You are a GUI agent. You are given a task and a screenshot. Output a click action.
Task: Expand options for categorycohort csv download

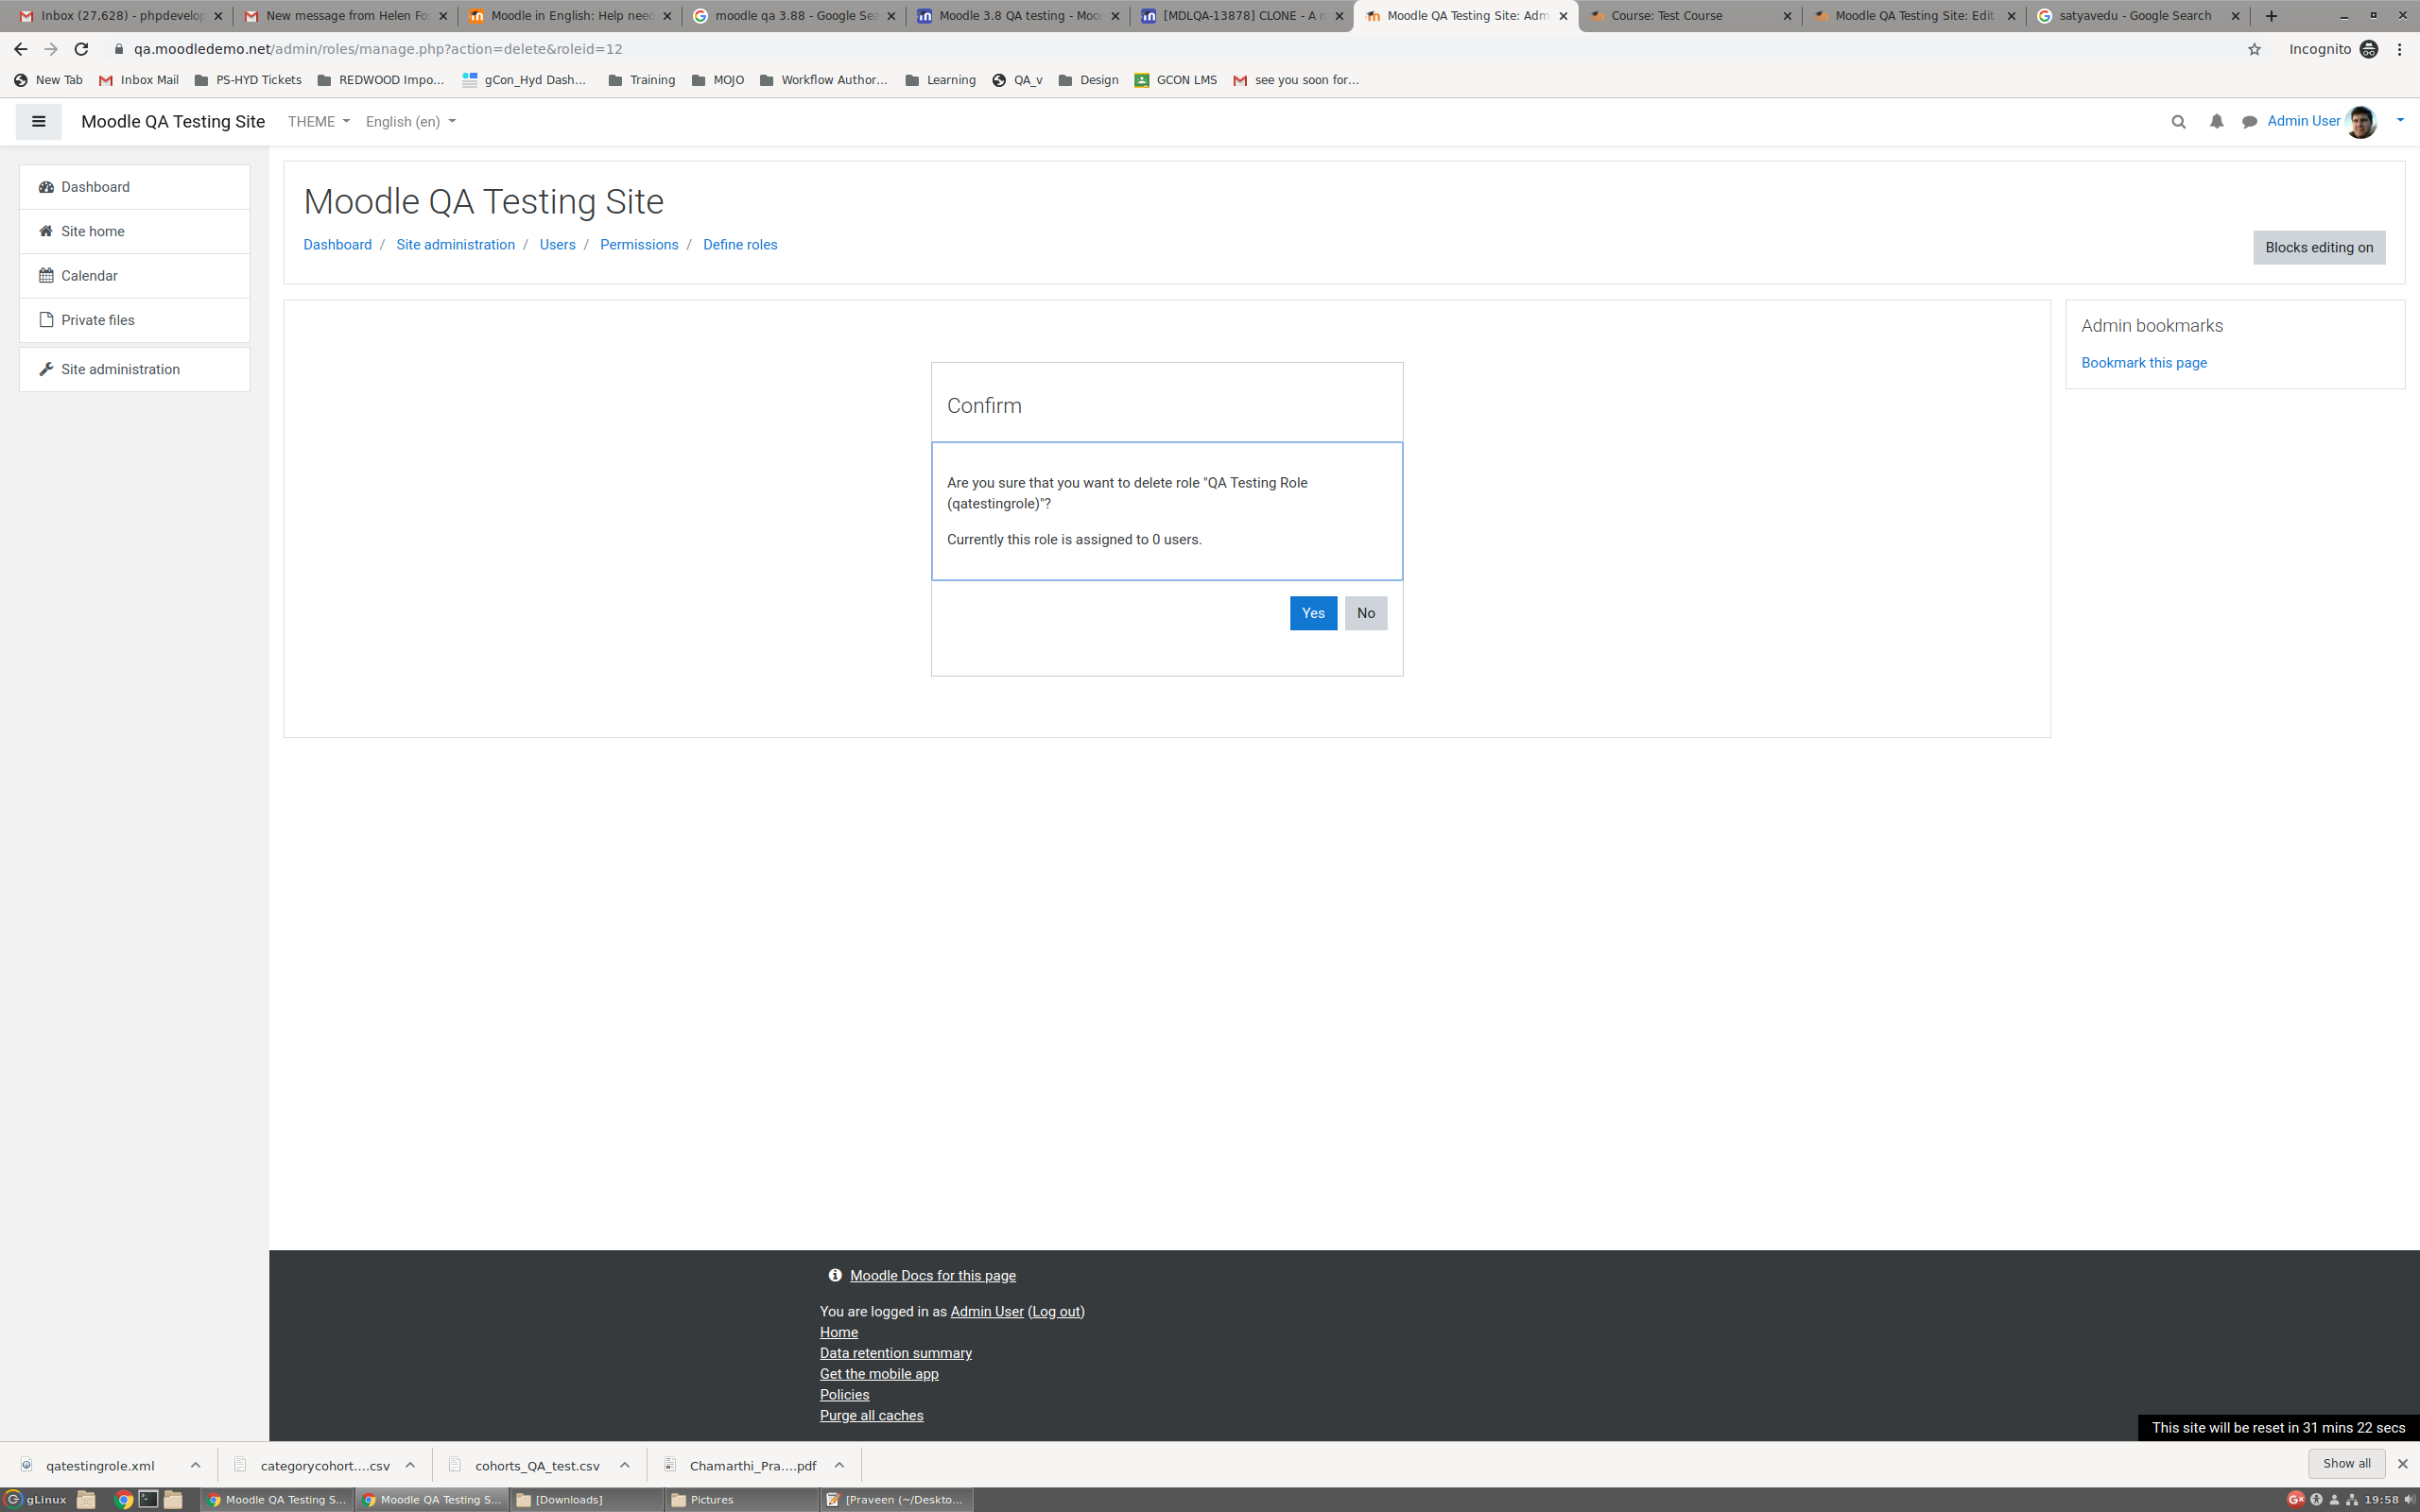[410, 1465]
